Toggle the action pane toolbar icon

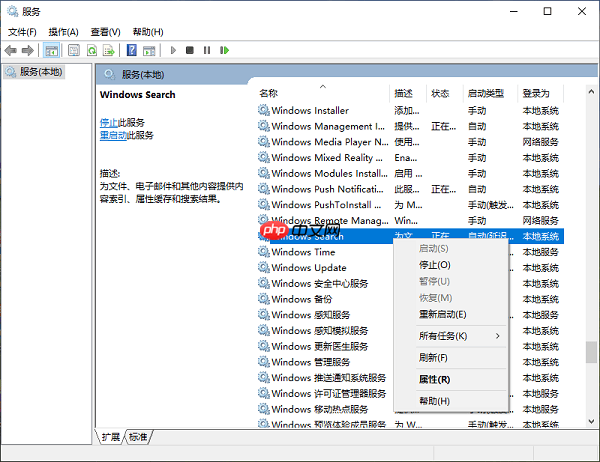coord(149,50)
